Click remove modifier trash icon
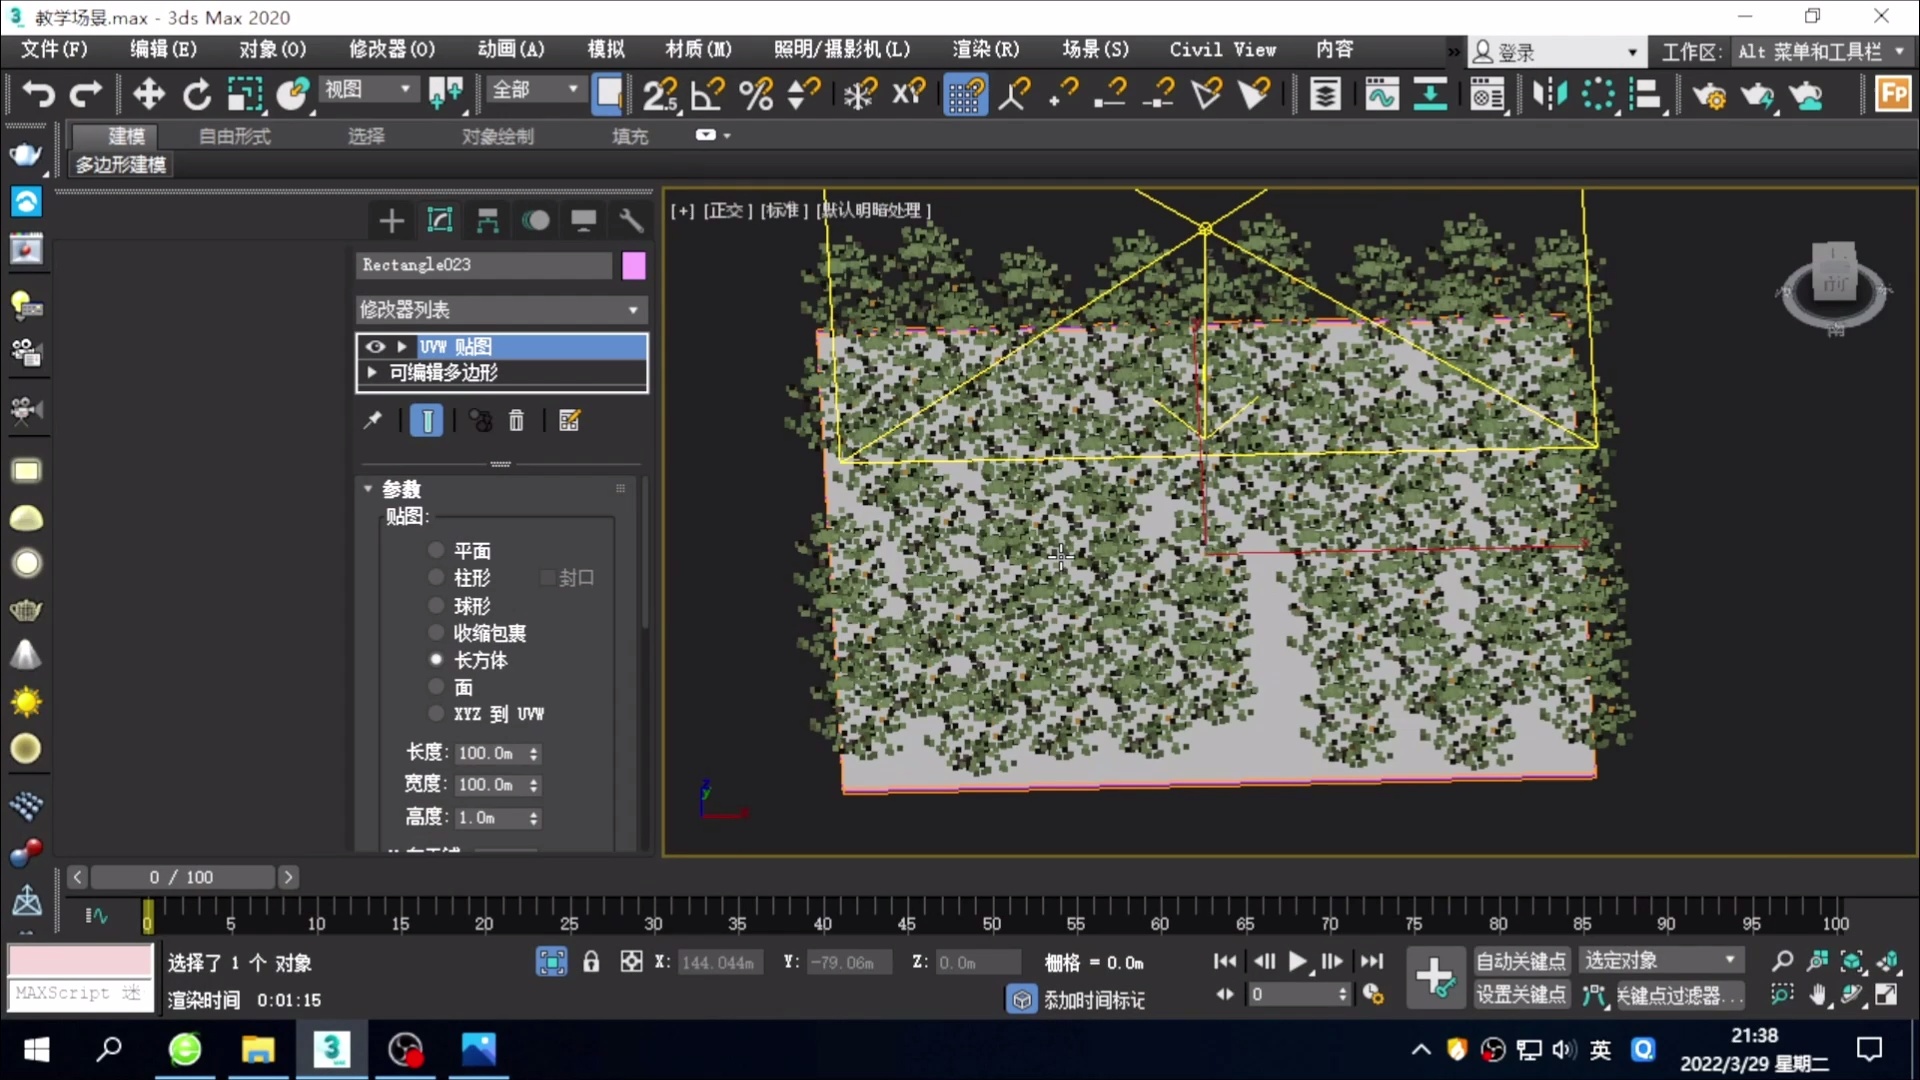 516,421
